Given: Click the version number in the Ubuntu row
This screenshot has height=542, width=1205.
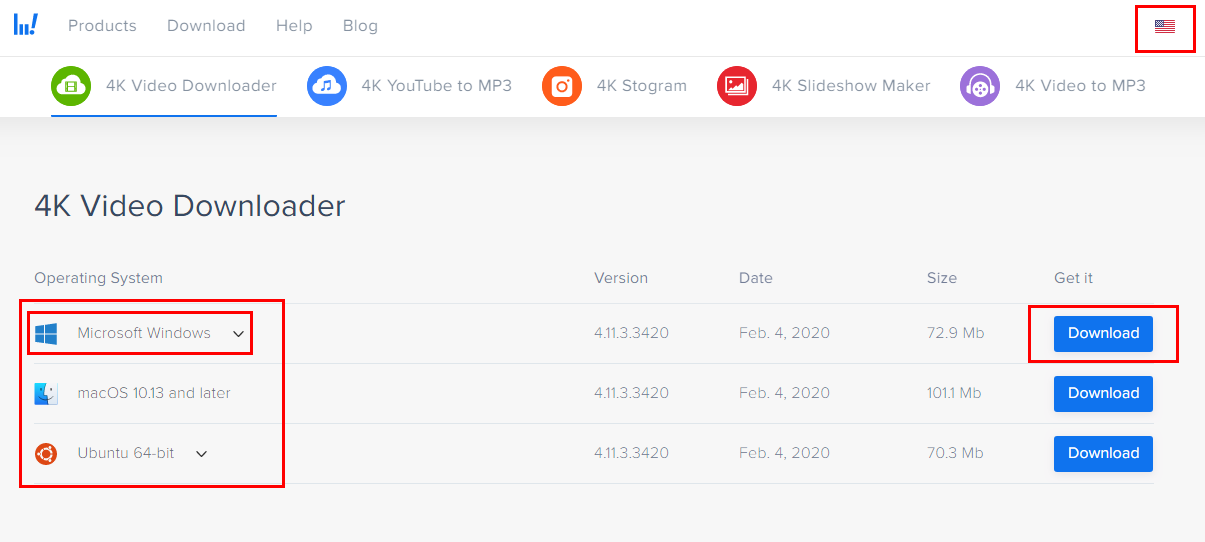Looking at the screenshot, I should click(631, 454).
